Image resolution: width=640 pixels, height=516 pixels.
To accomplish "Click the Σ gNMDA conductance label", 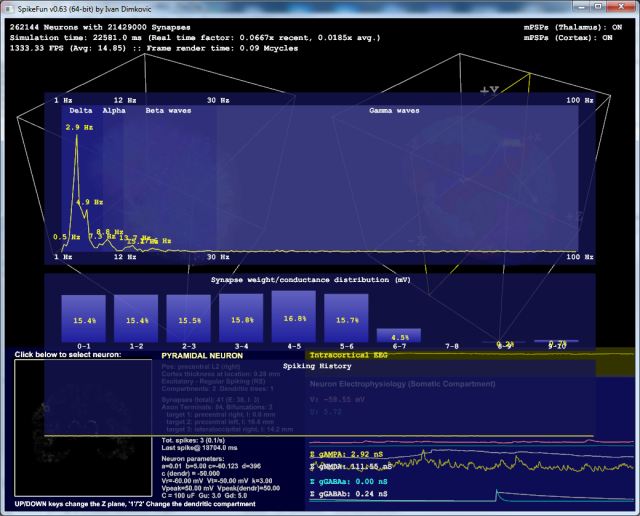I will click(x=351, y=467).
